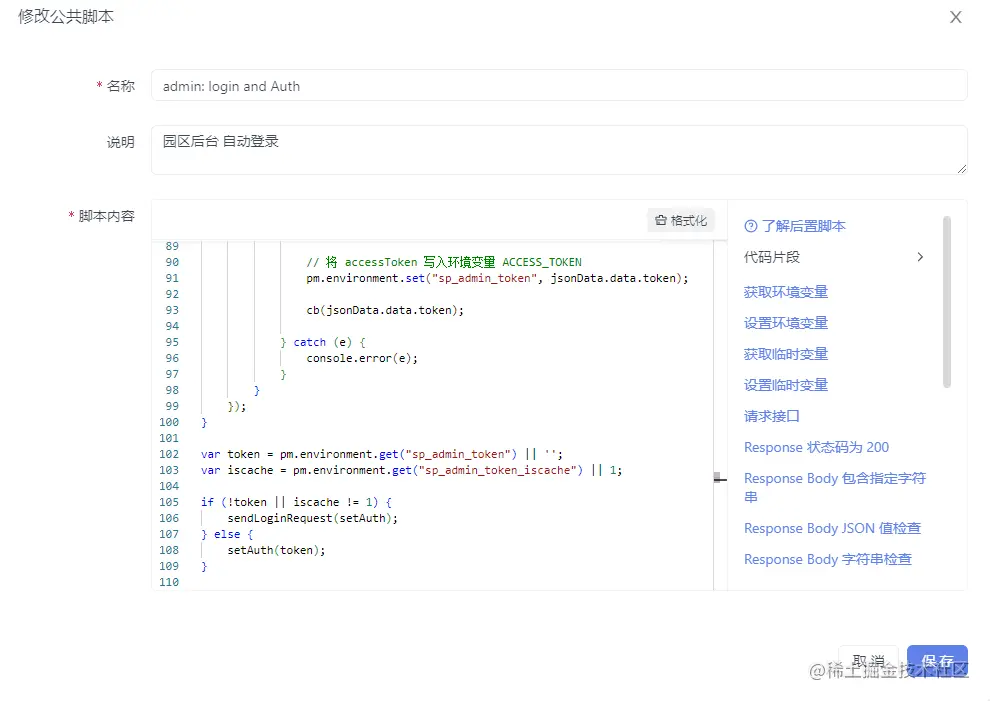Click the 说明 textarea
The width and height of the screenshot is (990, 701).
coord(559,150)
